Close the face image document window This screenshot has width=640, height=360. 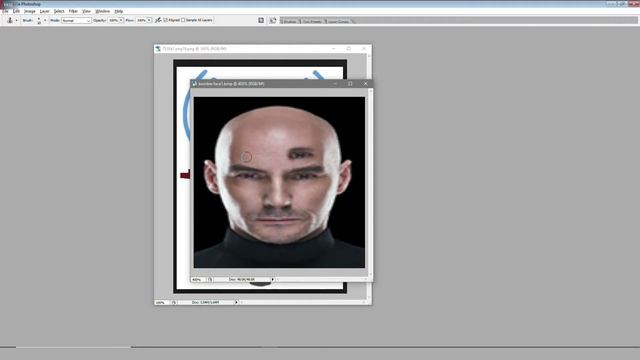click(x=366, y=84)
